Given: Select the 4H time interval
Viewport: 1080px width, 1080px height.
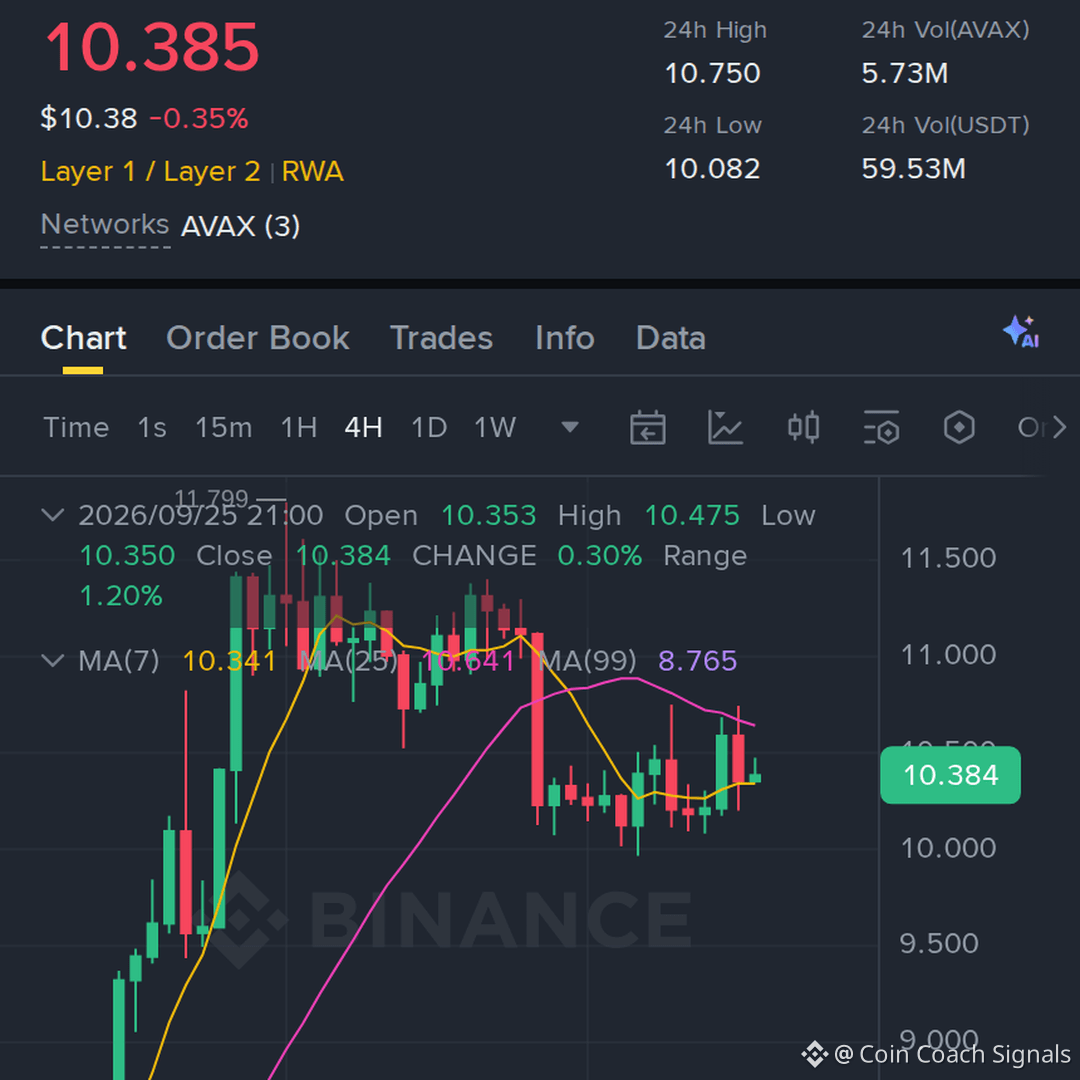Looking at the screenshot, I should tap(363, 428).
